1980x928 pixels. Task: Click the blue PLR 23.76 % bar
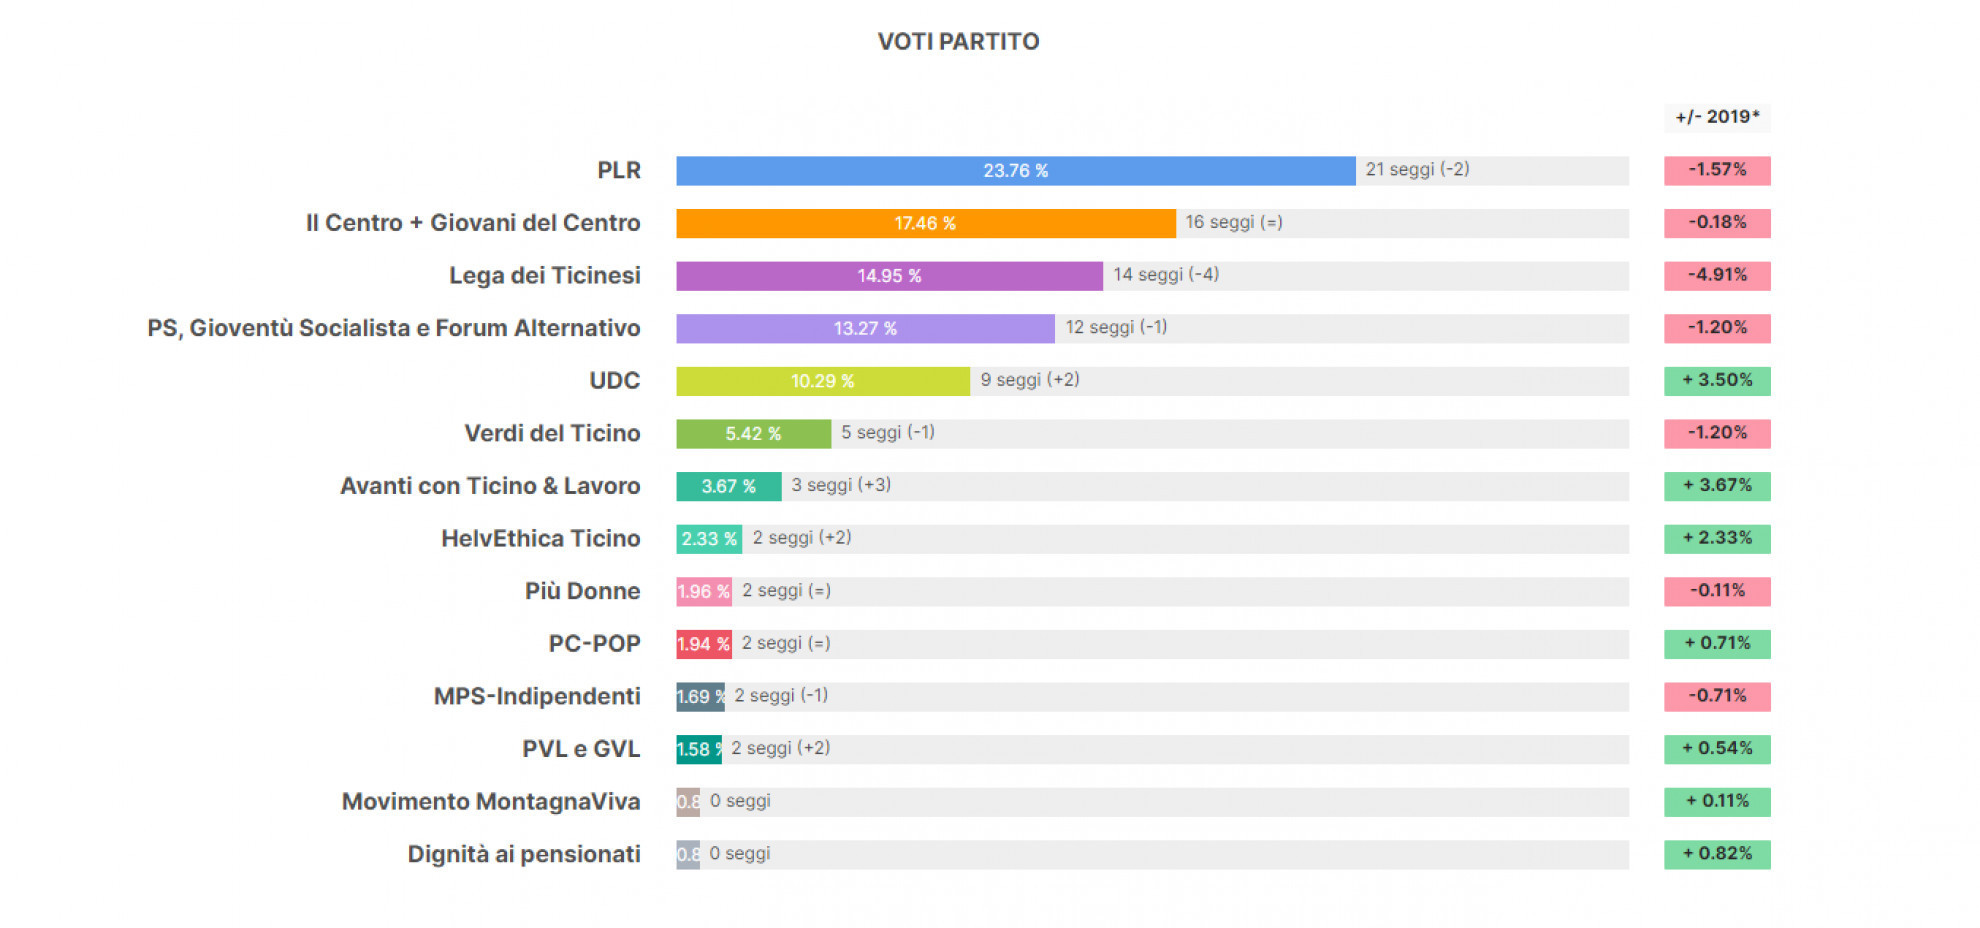click(x=1015, y=171)
